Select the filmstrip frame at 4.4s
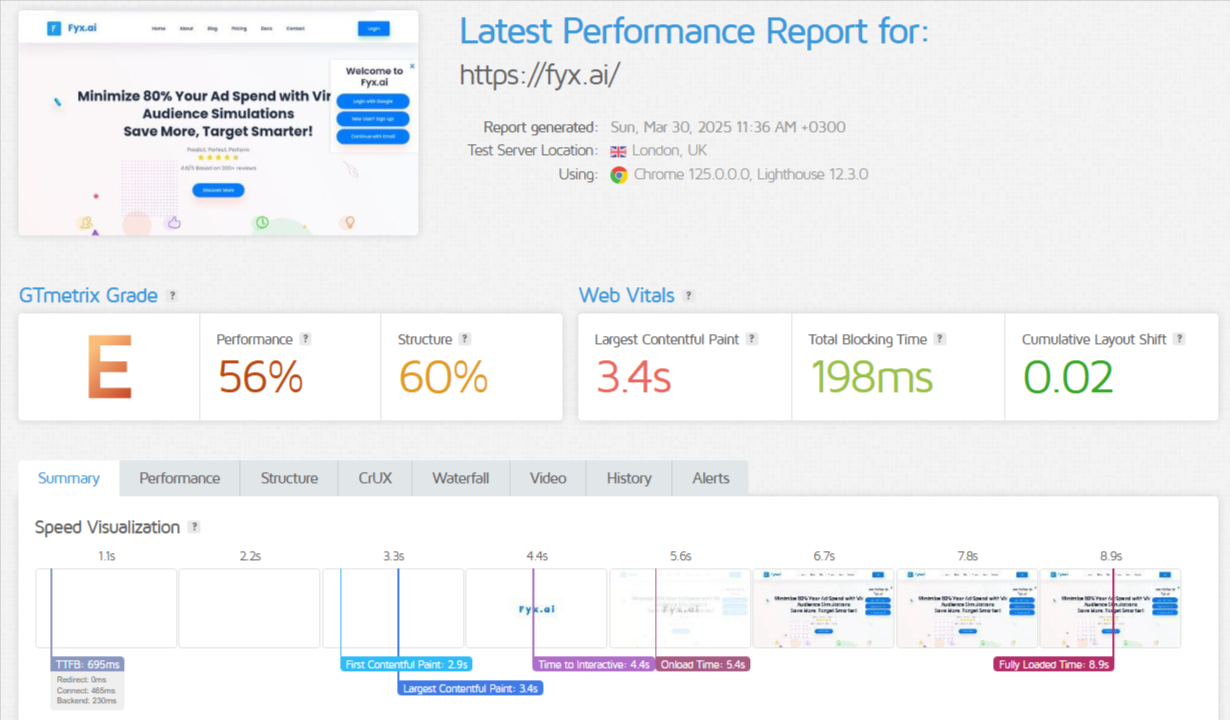Image resolution: width=1230 pixels, height=720 pixels. pos(535,608)
